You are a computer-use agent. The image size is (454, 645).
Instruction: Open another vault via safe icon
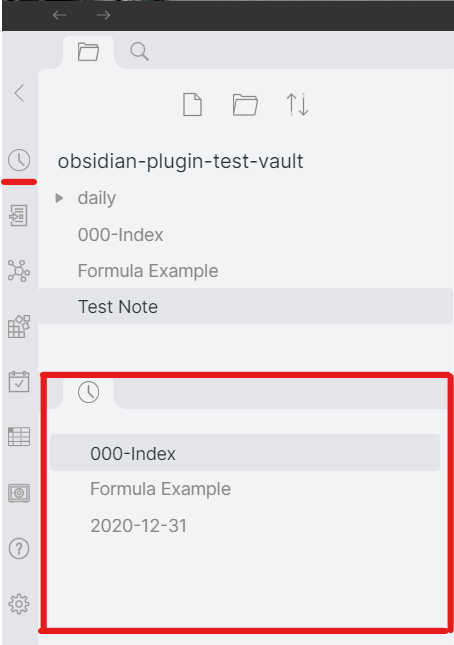19,493
